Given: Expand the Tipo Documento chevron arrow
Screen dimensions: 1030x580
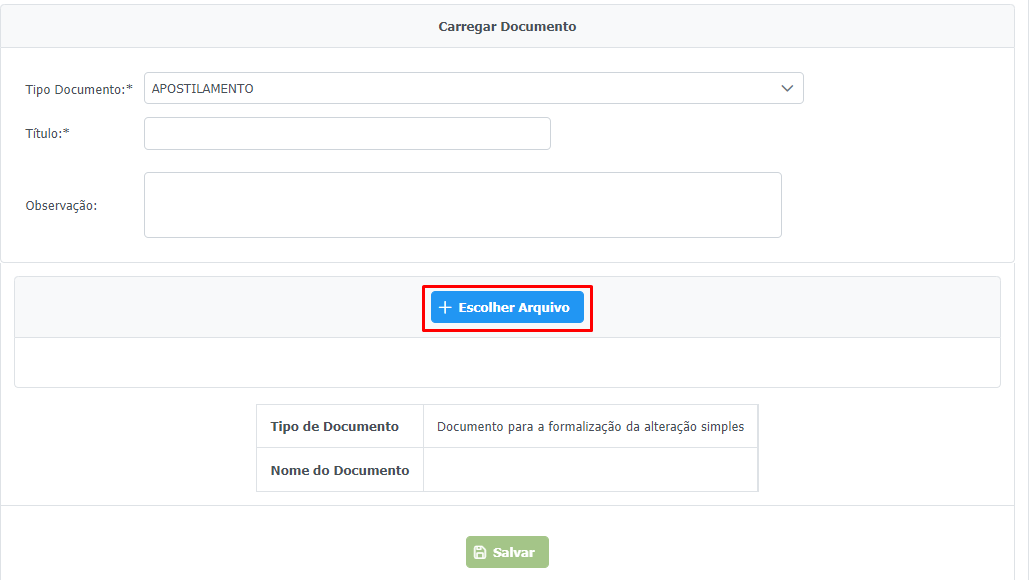Looking at the screenshot, I should coord(787,88).
